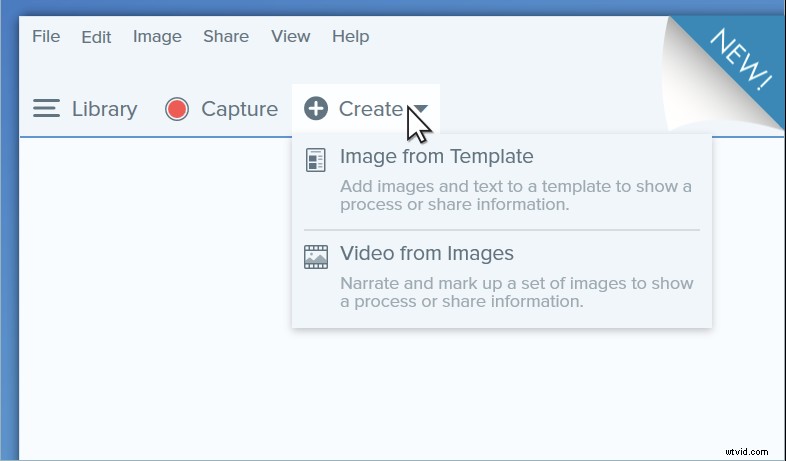The height and width of the screenshot is (461, 786).
Task: Open the Share menu
Action: pyautogui.click(x=226, y=37)
